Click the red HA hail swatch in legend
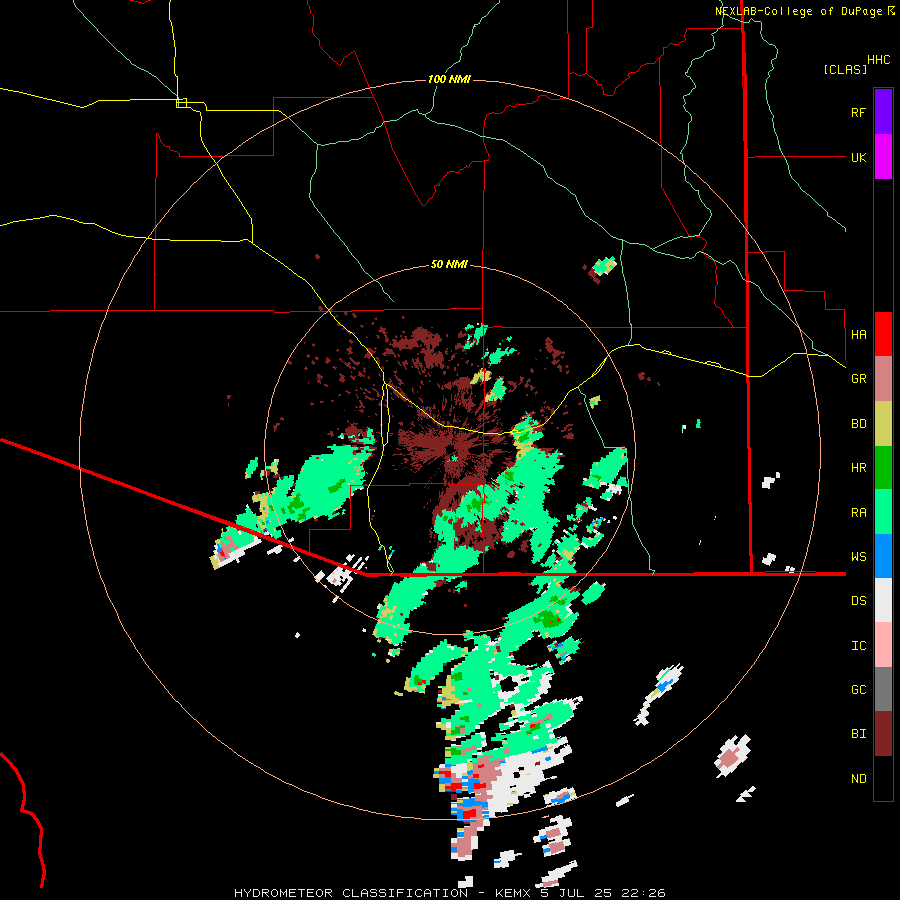The height and width of the screenshot is (900, 900). click(883, 334)
